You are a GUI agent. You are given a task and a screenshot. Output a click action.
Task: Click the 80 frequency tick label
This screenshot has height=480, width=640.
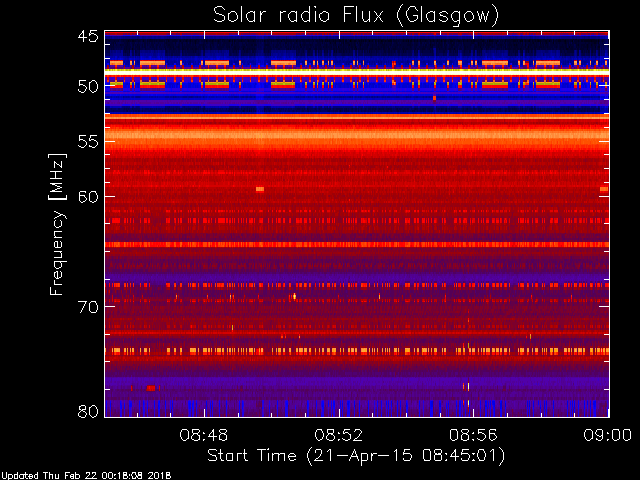coord(88,411)
